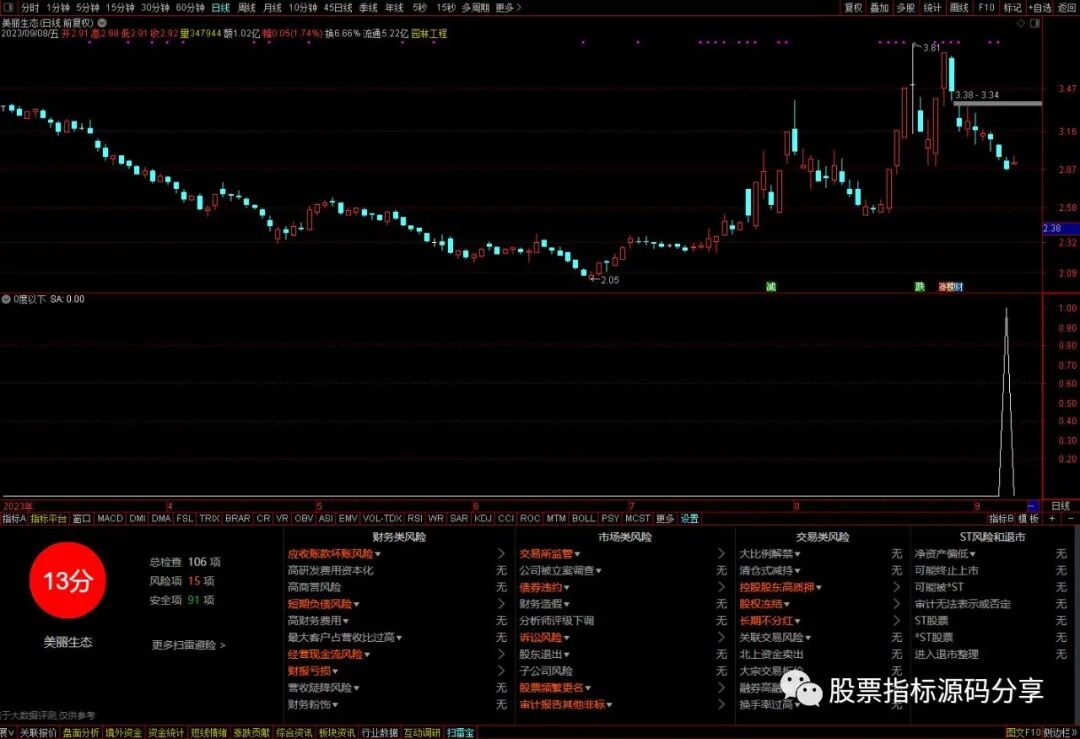Toggle the side panel icon at chart top right
The image size is (1080, 739).
click(x=1035, y=23)
